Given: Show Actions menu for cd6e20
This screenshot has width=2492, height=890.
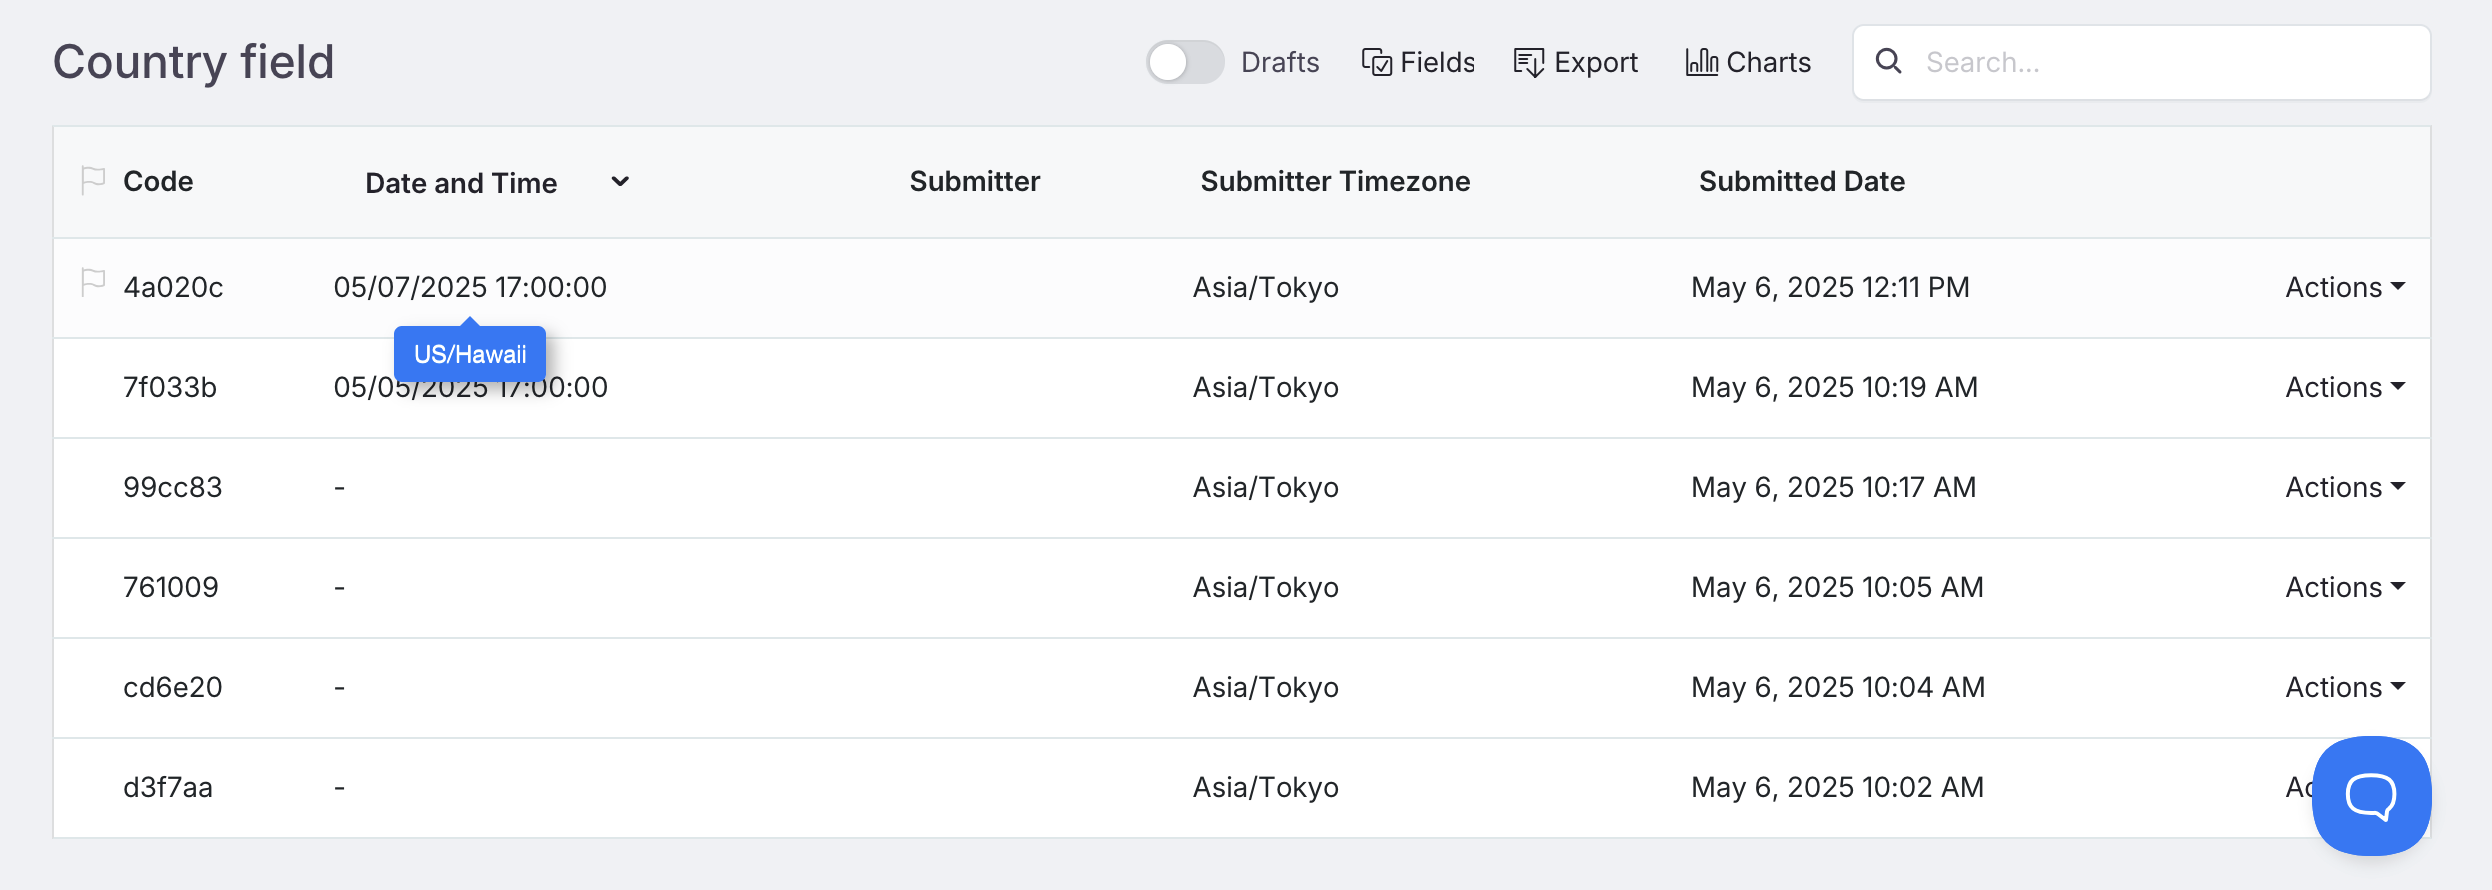Looking at the screenshot, I should 2344,687.
